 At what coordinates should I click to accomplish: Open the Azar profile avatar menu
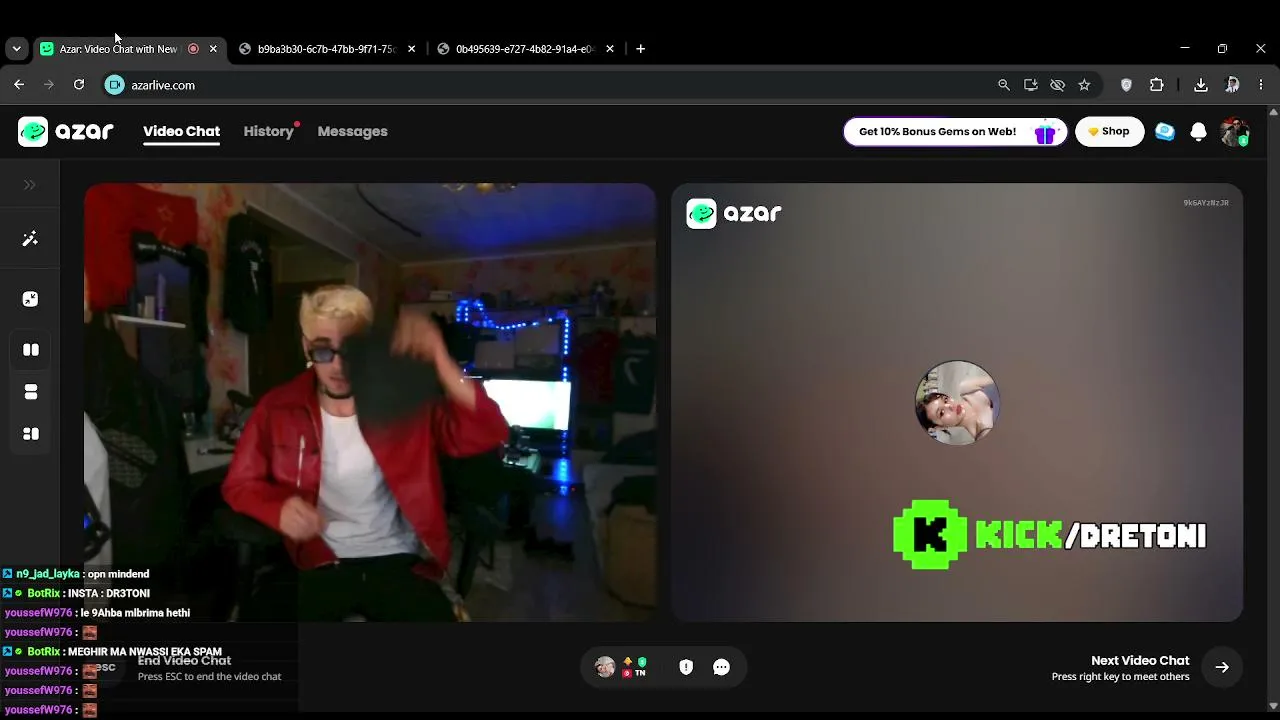pos(1235,132)
